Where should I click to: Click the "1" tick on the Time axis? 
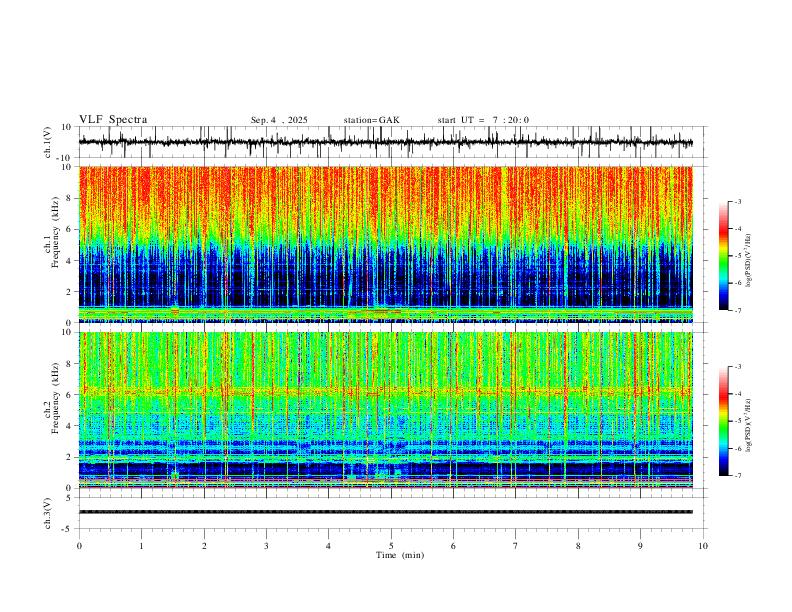point(142,546)
